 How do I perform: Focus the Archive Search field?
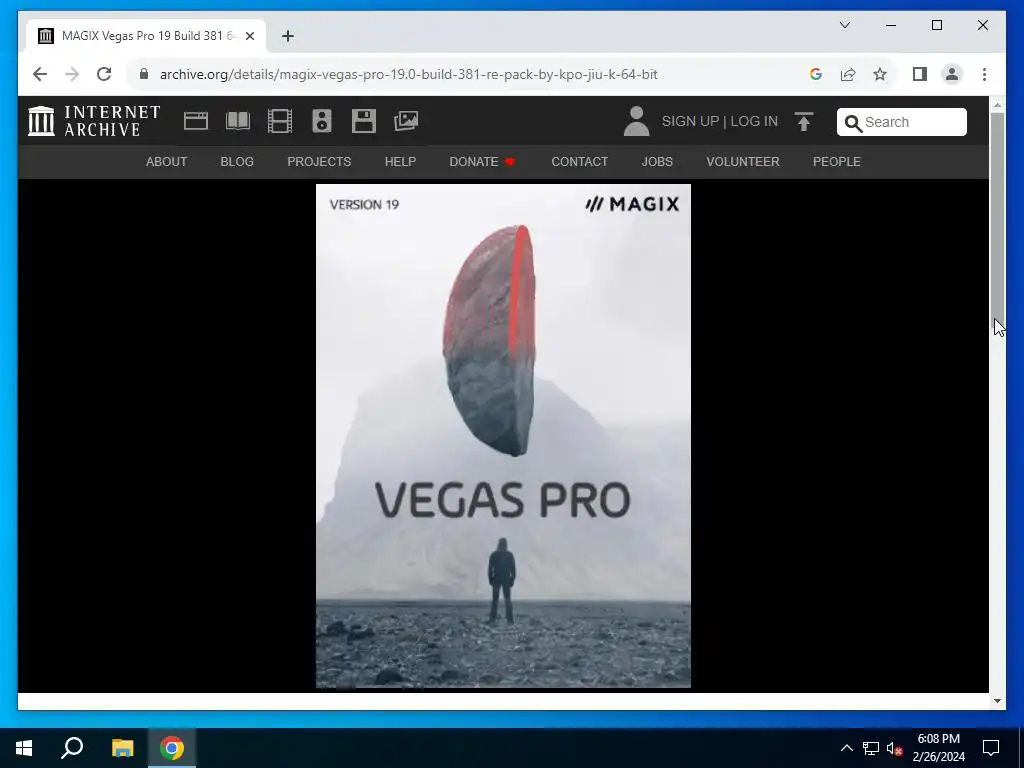902,122
